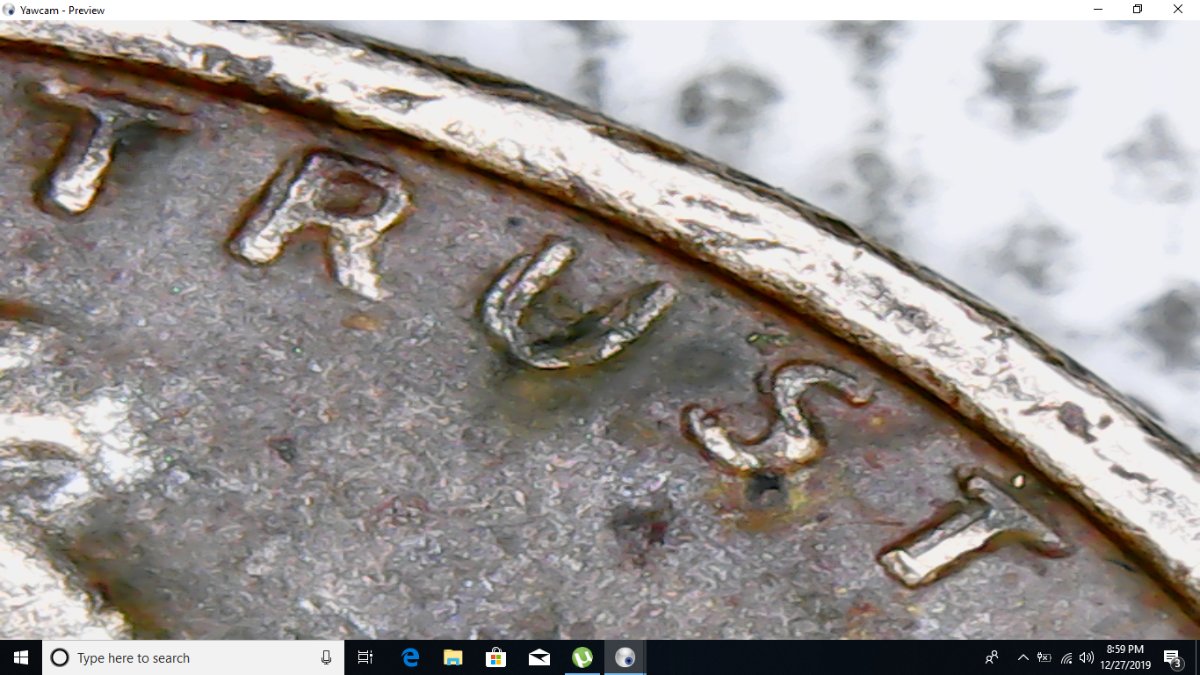Open Task View from taskbar
The width and height of the screenshot is (1200, 675).
tap(365, 657)
